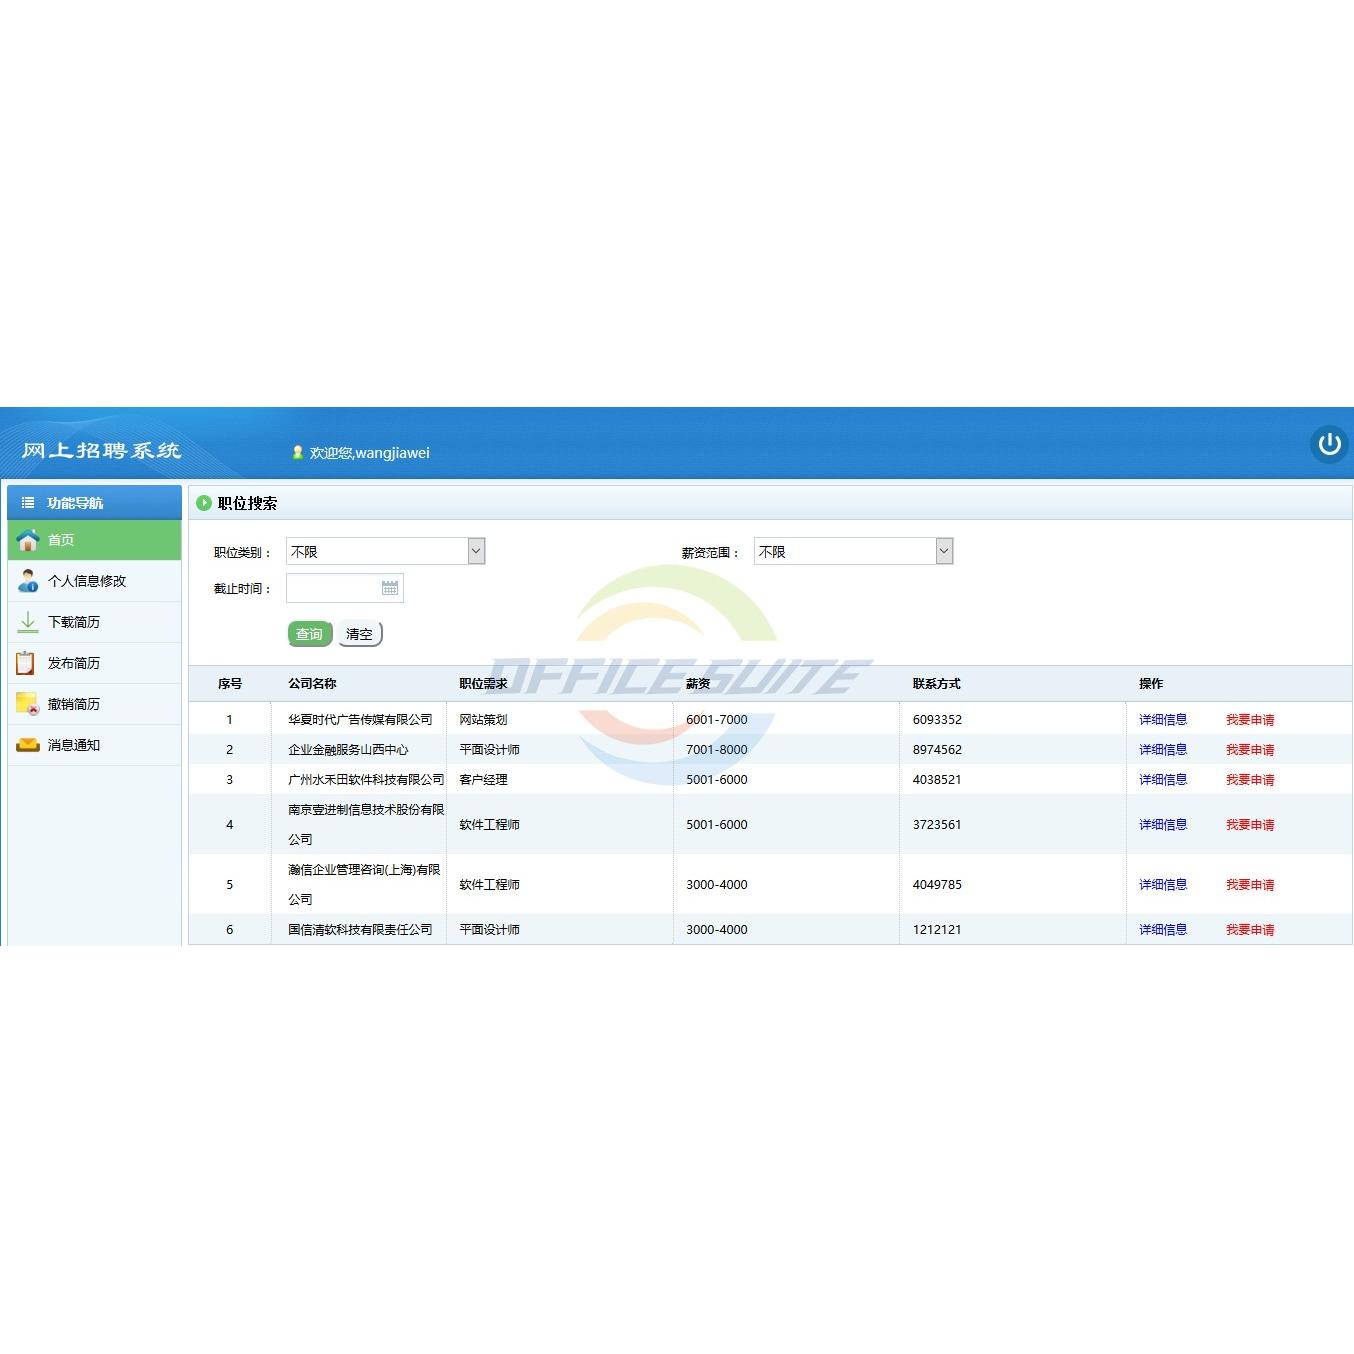1354x1354 pixels.
Task: Click the home icon beside 首页
Action: click(x=28, y=540)
